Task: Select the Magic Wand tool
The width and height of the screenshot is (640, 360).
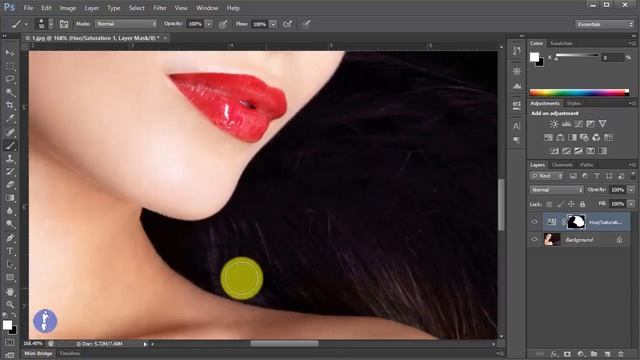Action: click(x=10, y=92)
